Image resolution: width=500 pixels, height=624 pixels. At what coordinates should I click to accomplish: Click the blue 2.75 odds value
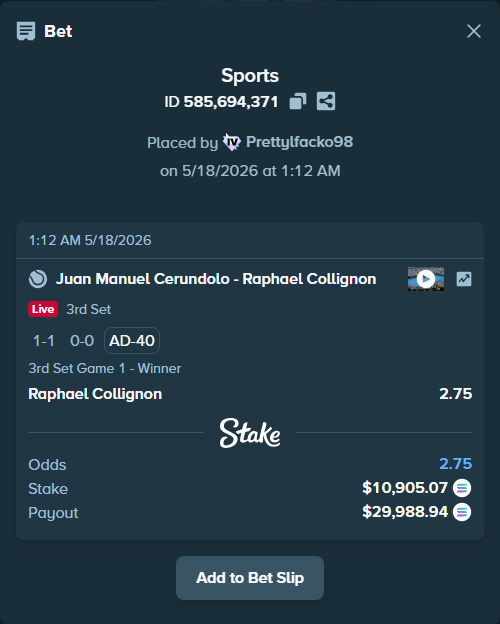[x=455, y=464]
